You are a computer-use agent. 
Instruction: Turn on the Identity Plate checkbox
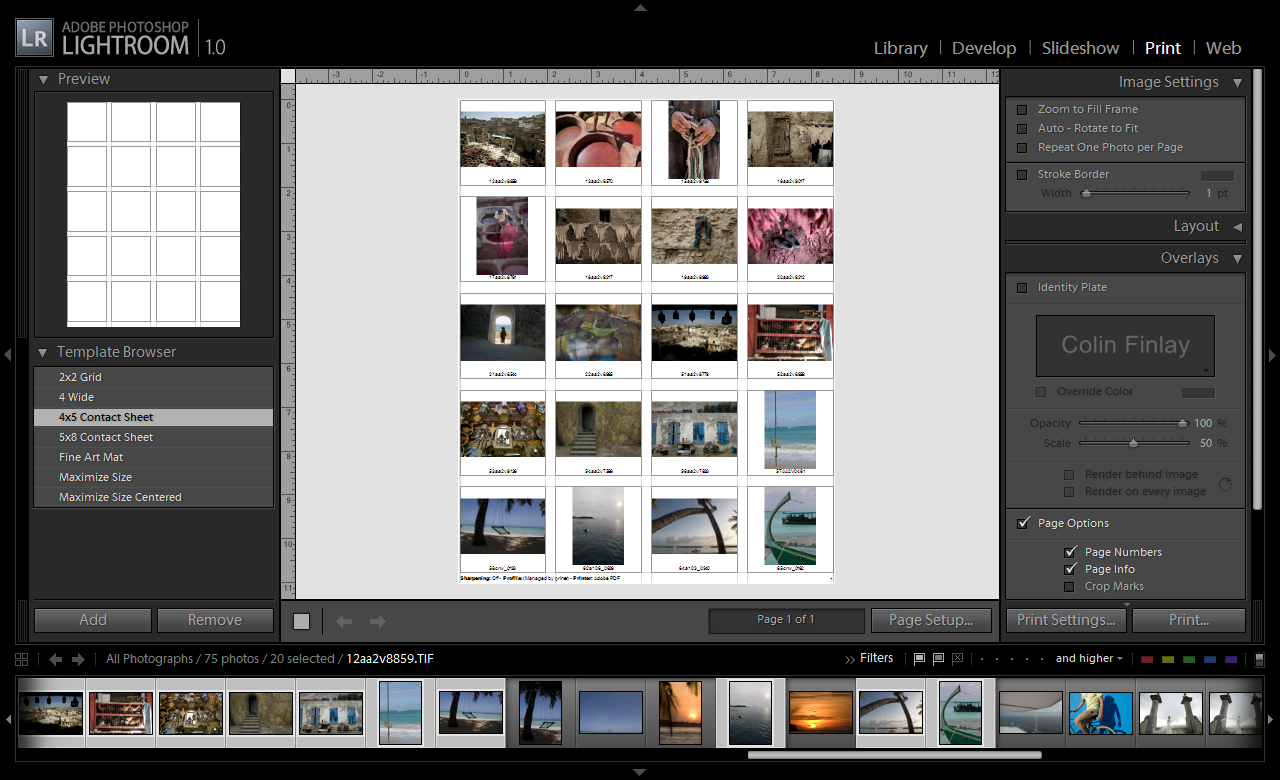click(x=1022, y=288)
